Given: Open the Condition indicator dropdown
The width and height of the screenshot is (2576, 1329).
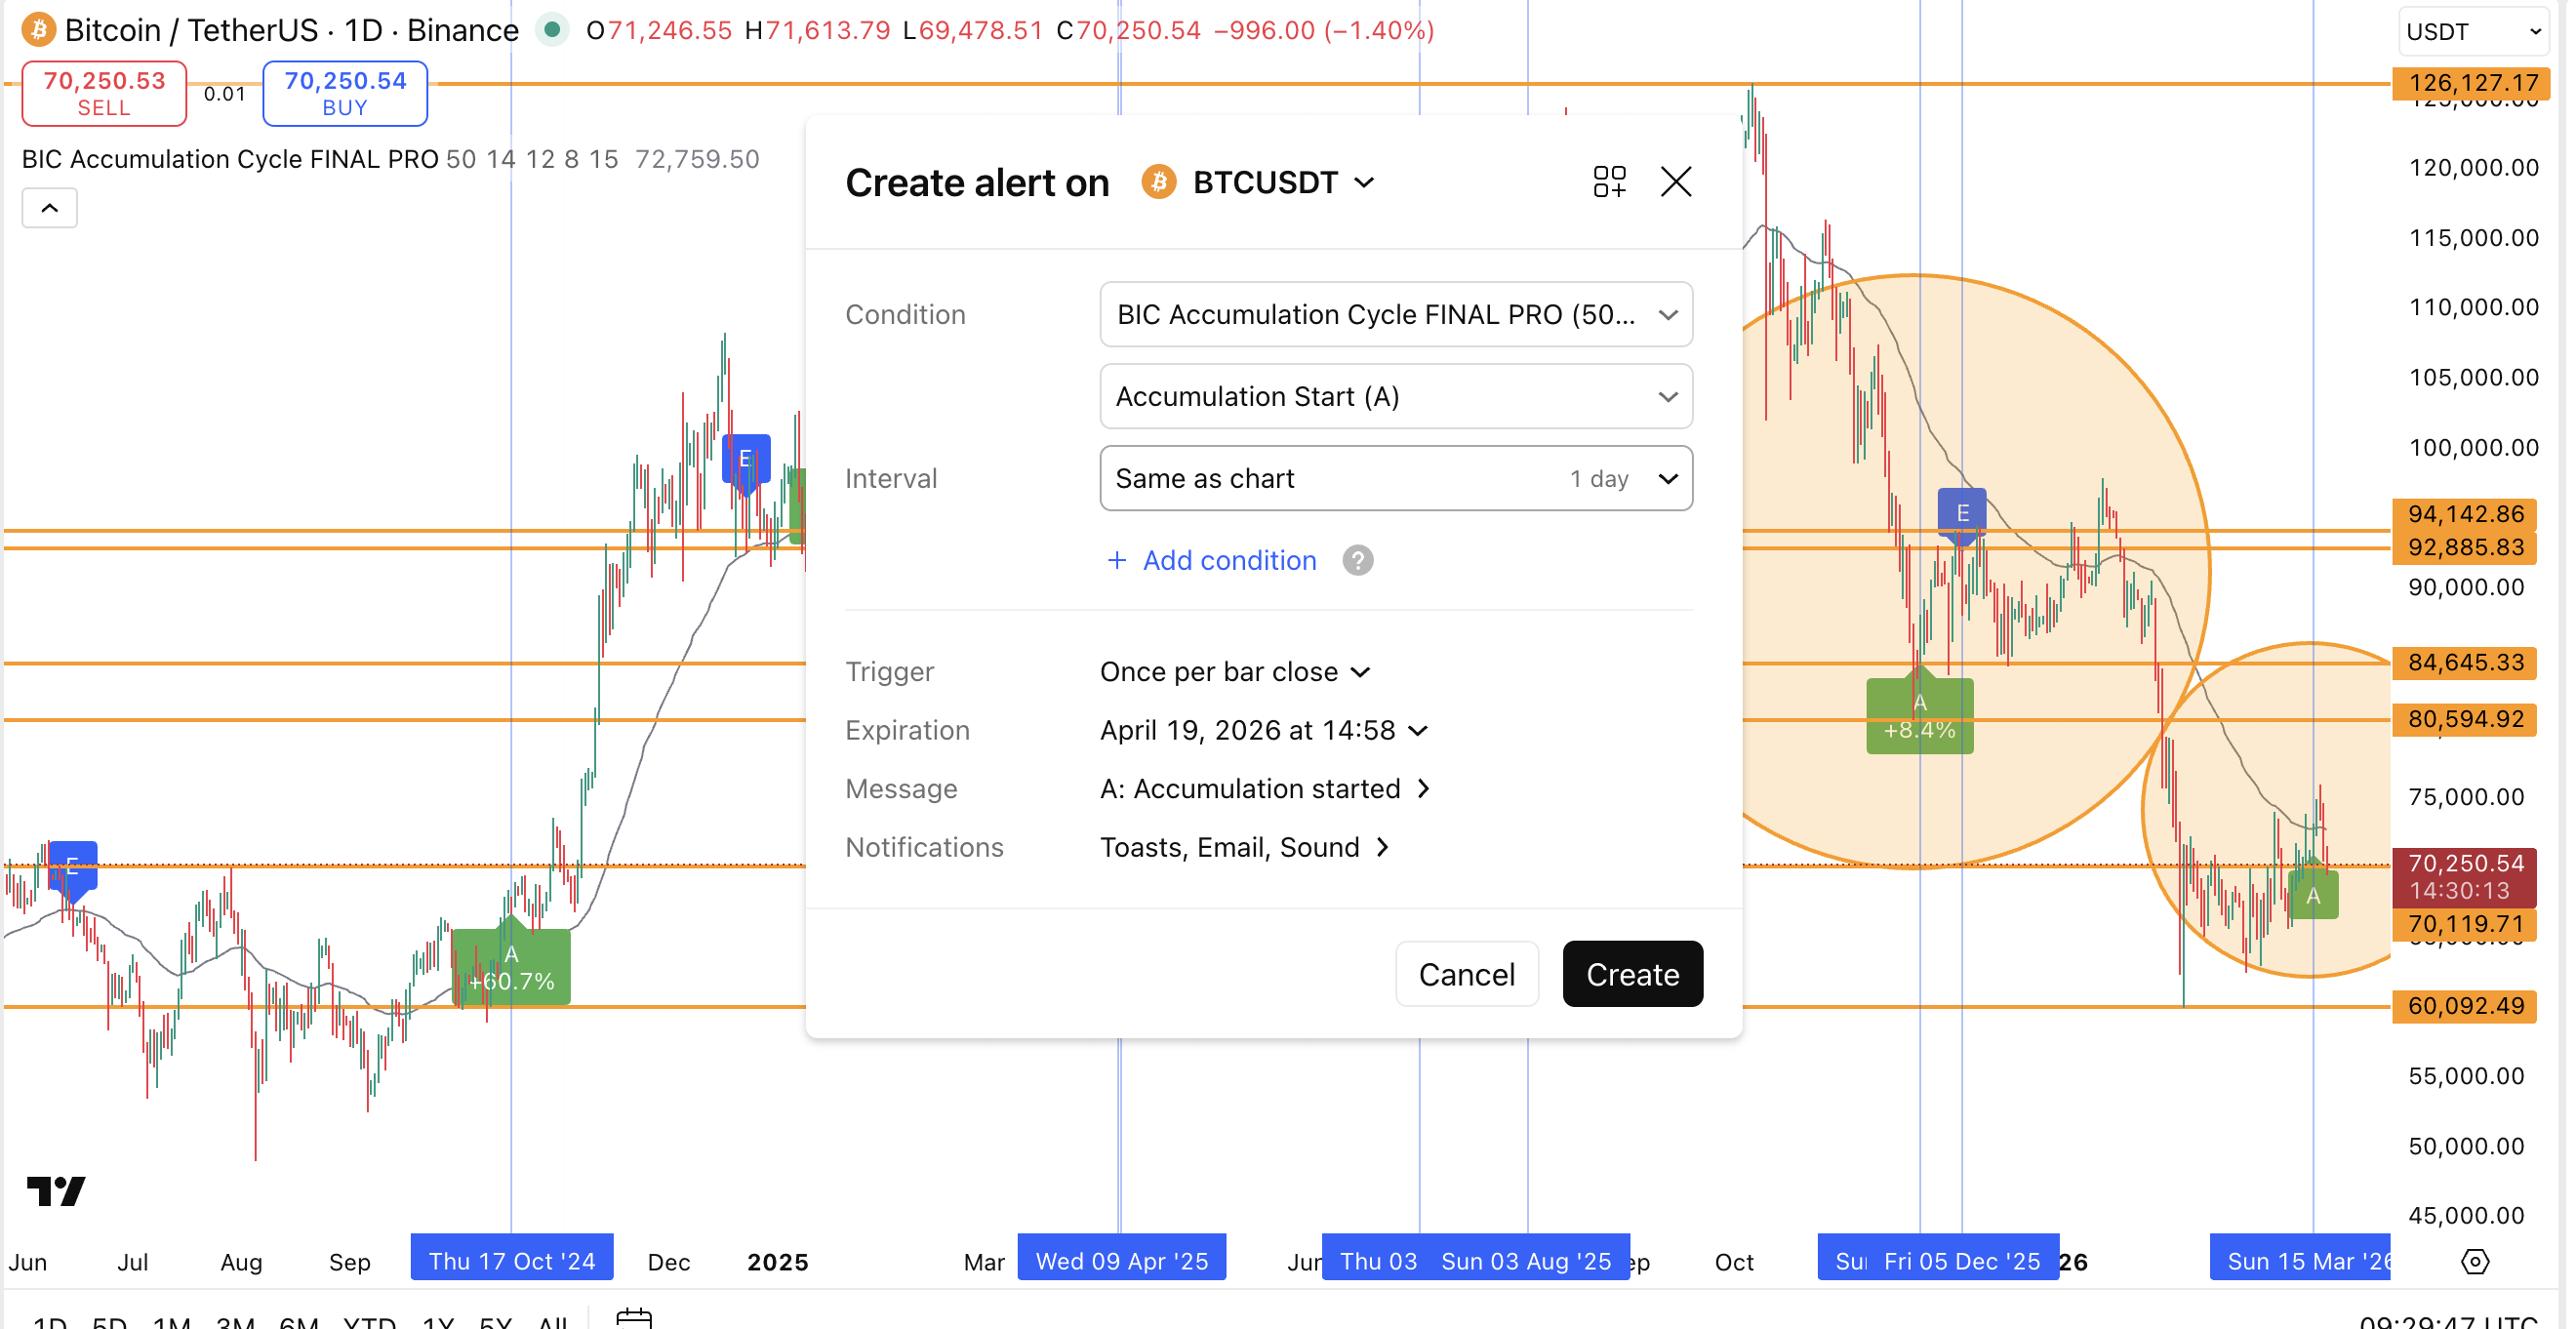Looking at the screenshot, I should [1395, 315].
